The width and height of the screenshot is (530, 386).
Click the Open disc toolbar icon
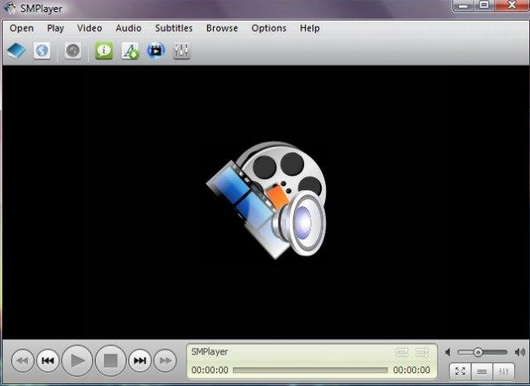pos(73,51)
